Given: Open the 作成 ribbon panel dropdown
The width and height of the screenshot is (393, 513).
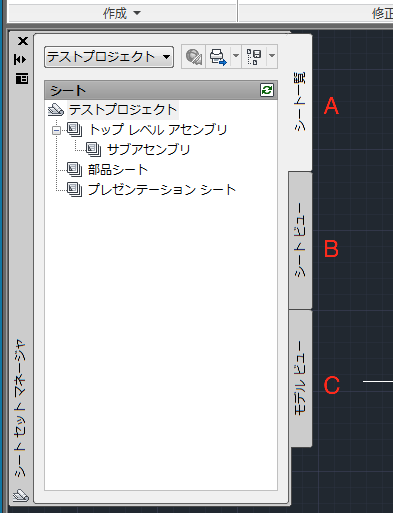Looking at the screenshot, I should pyautogui.click(x=122, y=13).
